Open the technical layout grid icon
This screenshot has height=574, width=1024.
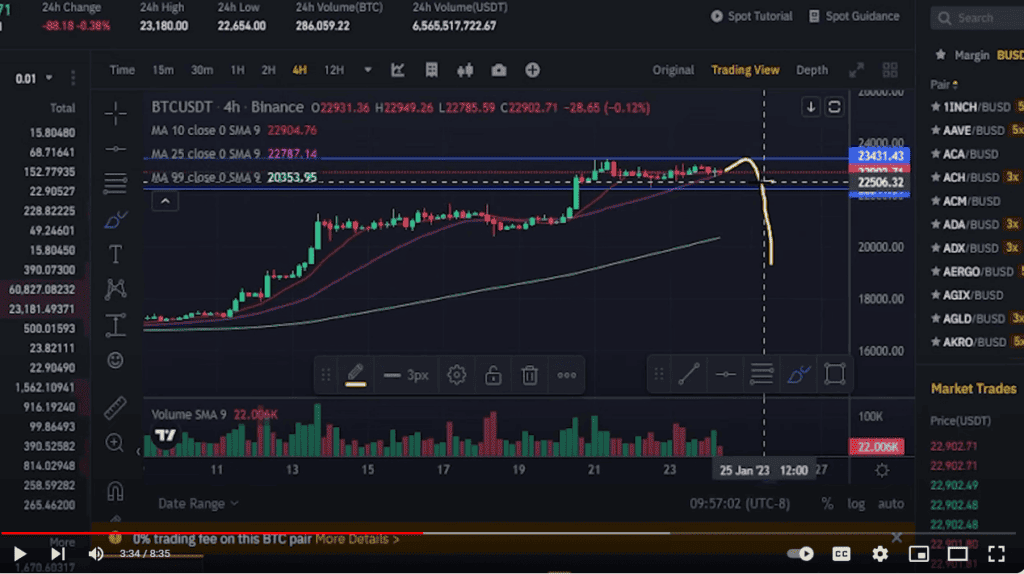point(431,70)
